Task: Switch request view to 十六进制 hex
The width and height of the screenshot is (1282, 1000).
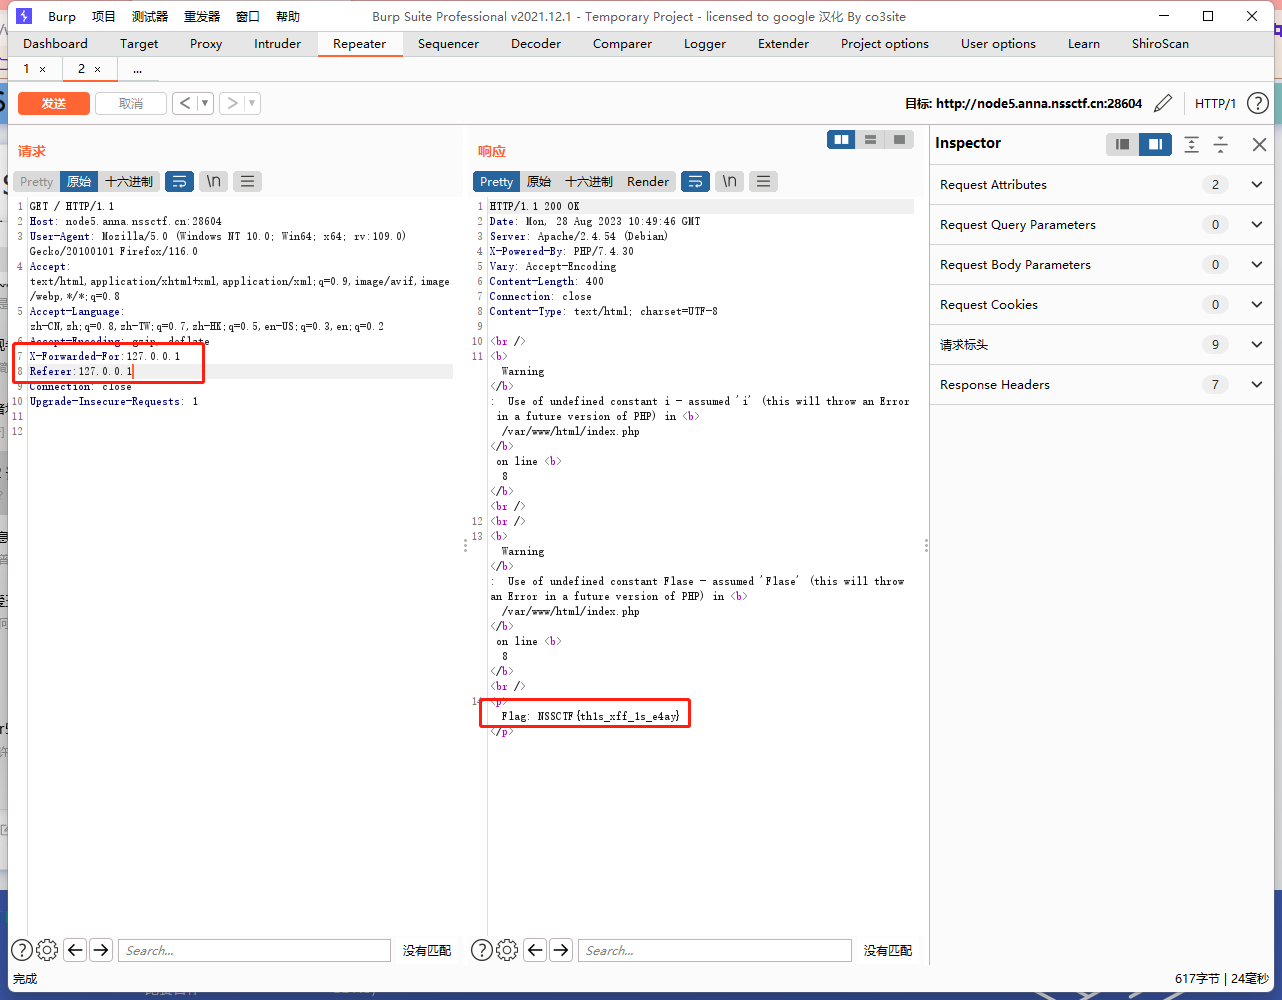Action: (129, 181)
